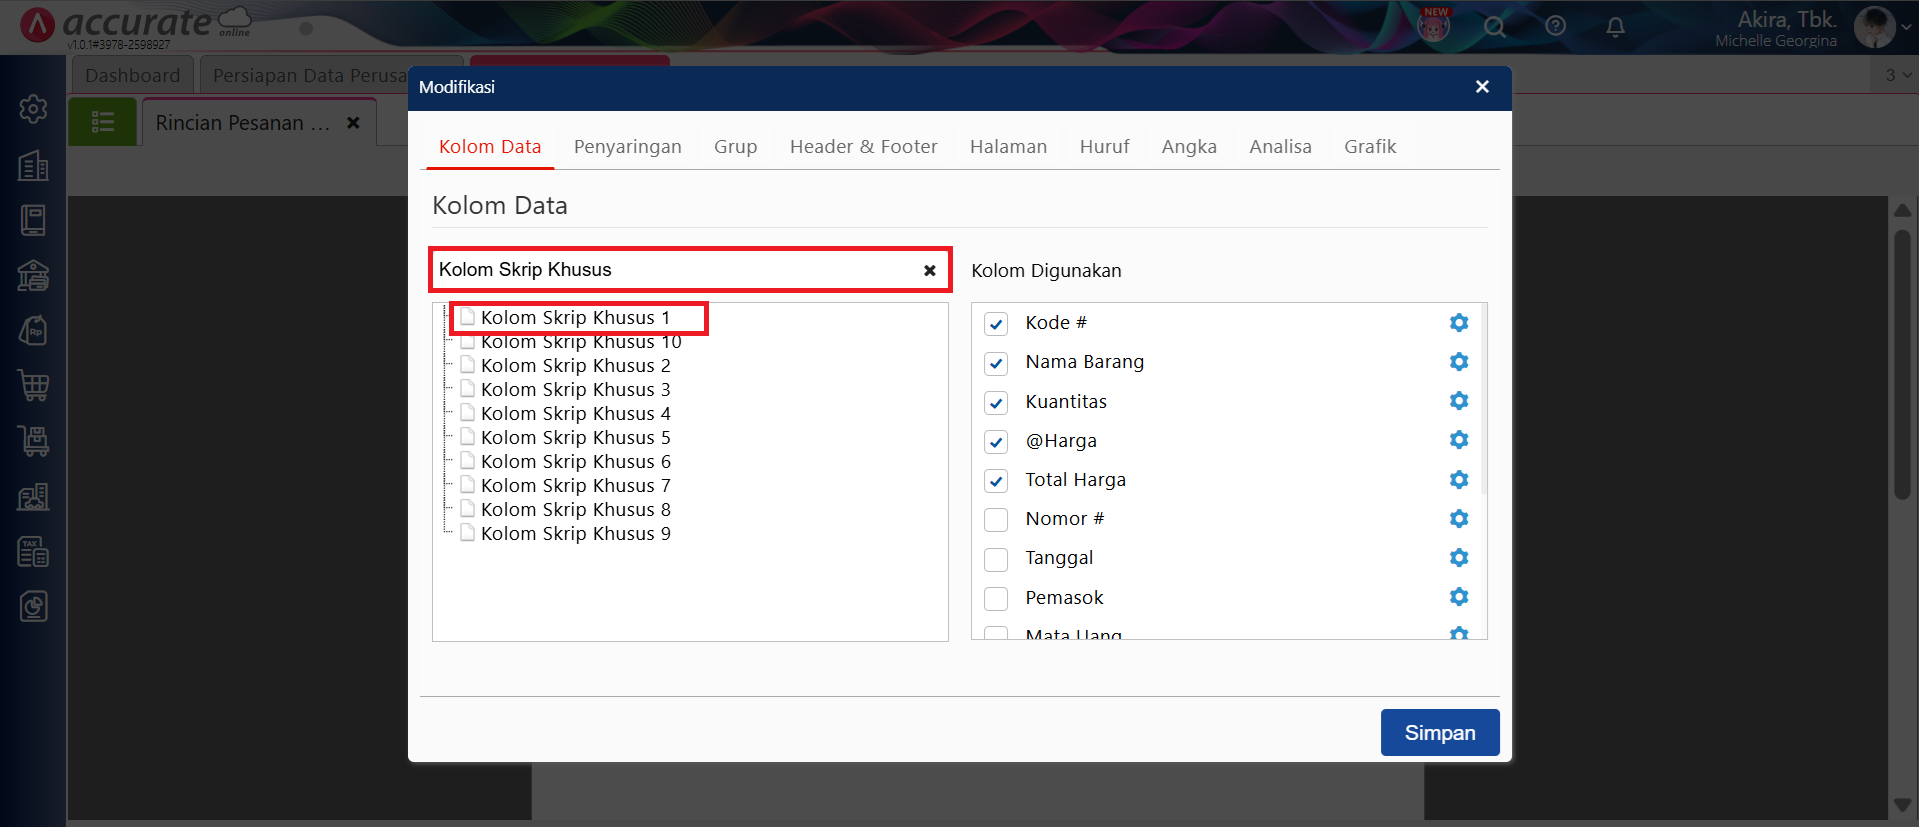The width and height of the screenshot is (1919, 827).
Task: Open the shopping cart module in sidebar
Action: (x=33, y=385)
